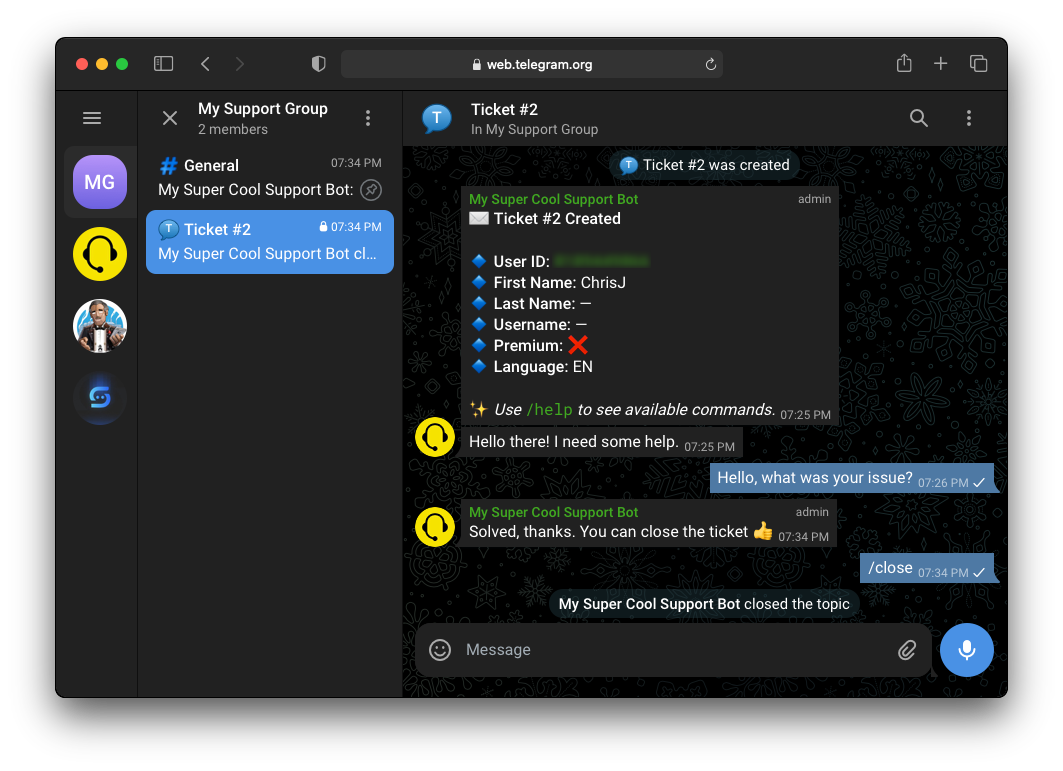Open My Super Cool Support Bot sender name in ticket message
Screen dimensions: 1063x771
pos(553,199)
